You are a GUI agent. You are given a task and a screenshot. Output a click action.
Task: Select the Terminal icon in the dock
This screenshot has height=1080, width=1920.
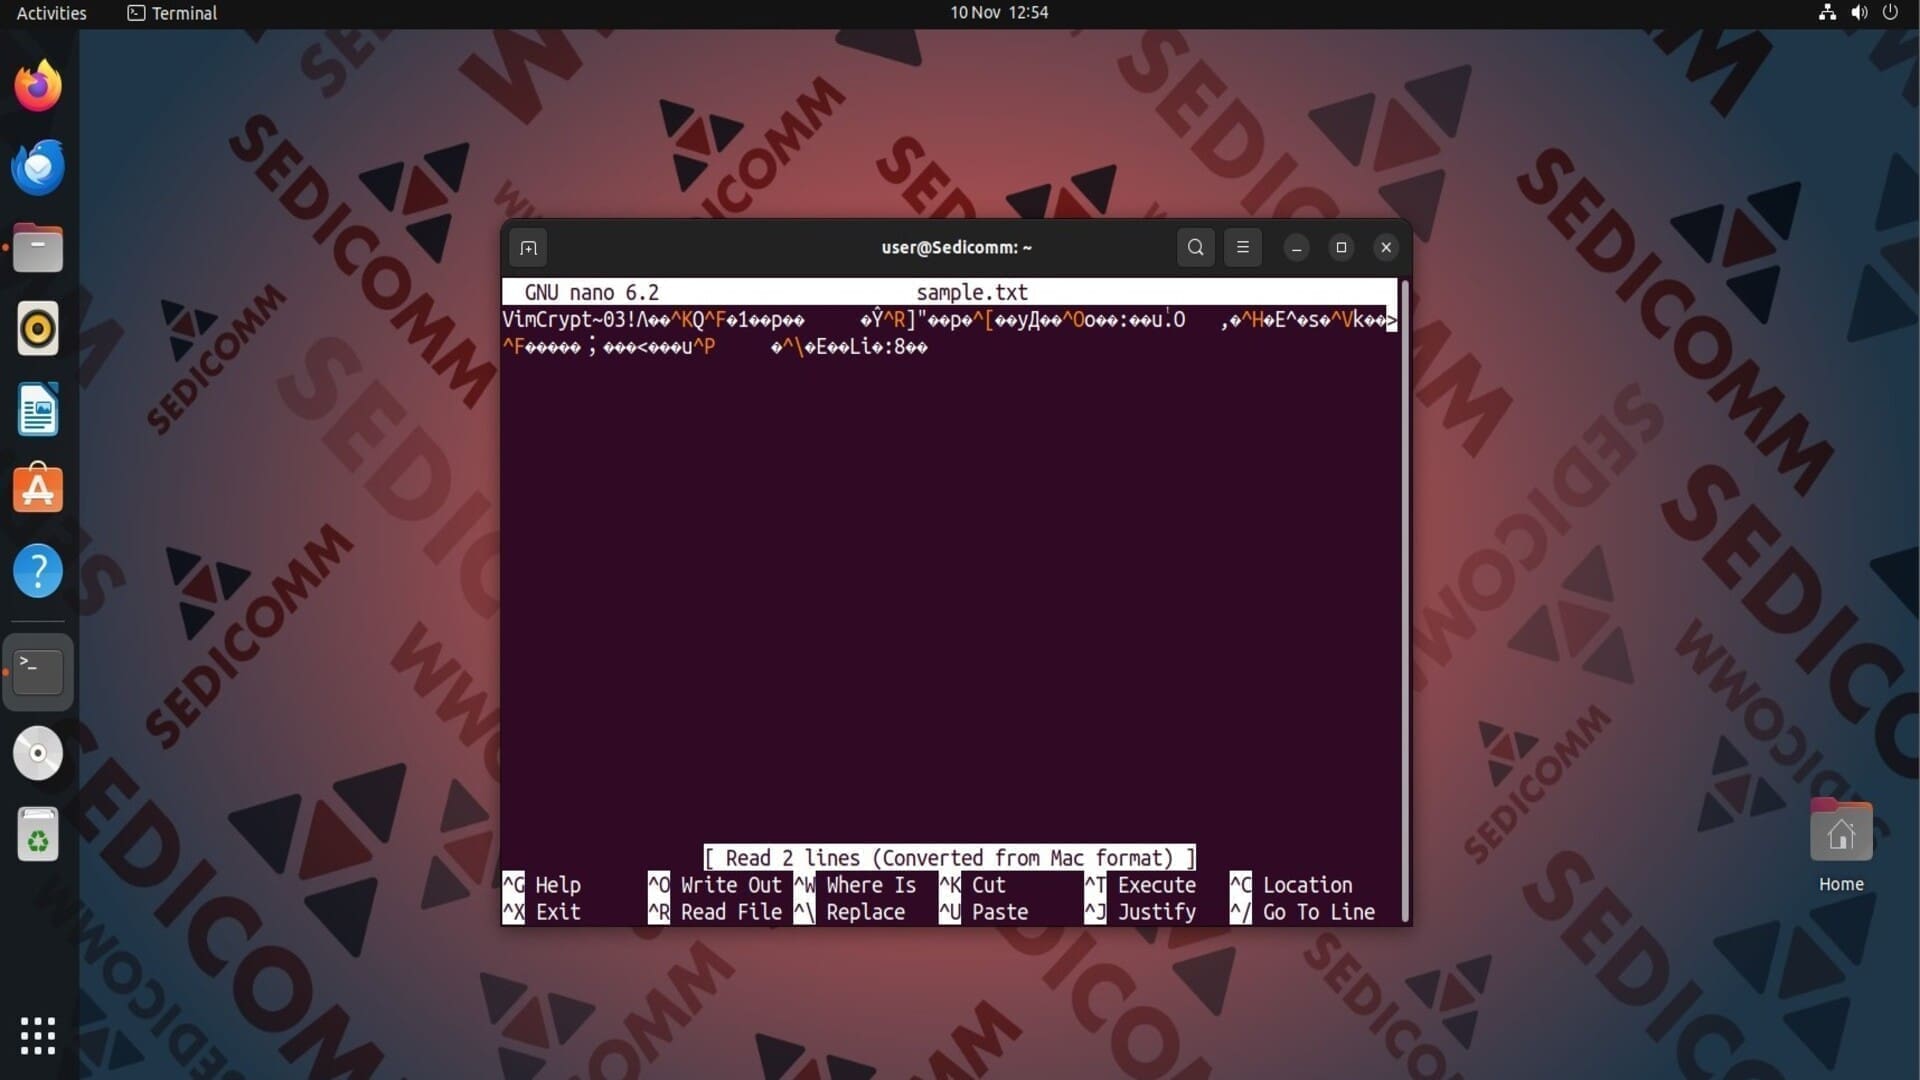click(38, 672)
